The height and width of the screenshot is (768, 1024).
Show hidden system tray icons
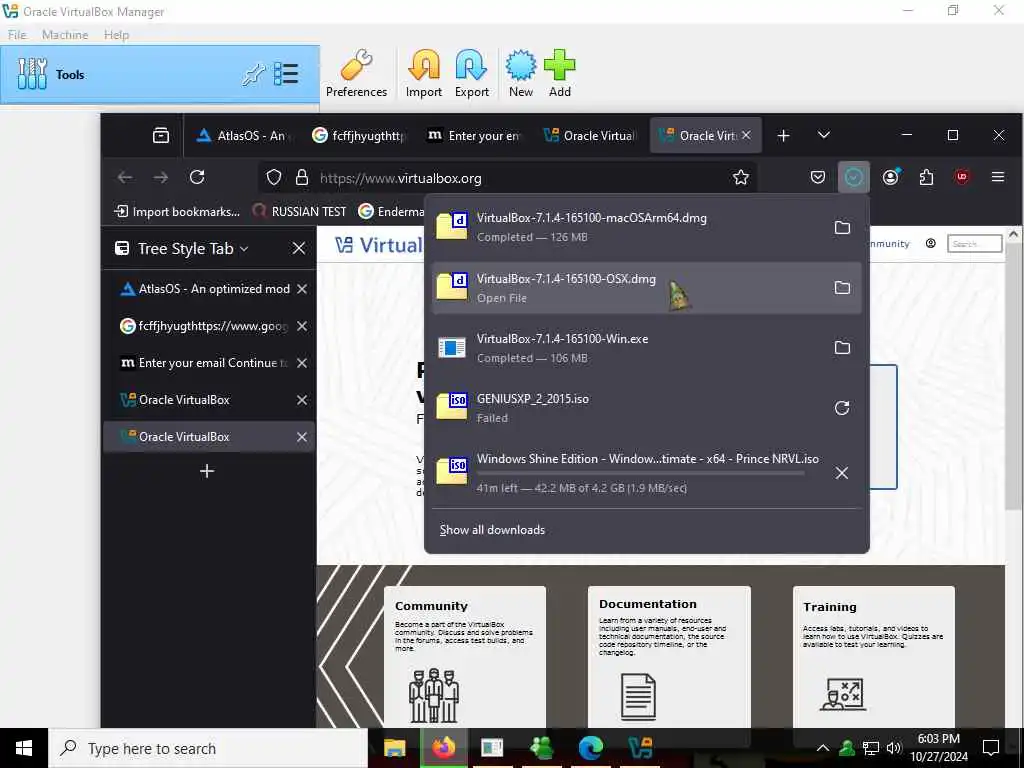click(823, 748)
